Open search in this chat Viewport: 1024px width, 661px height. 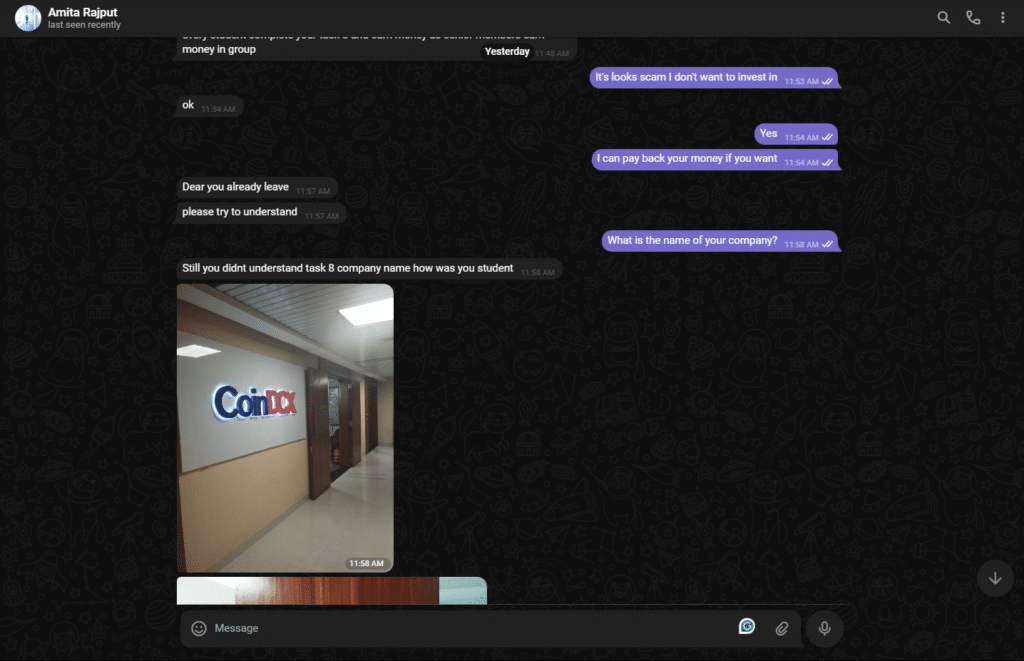tap(943, 18)
